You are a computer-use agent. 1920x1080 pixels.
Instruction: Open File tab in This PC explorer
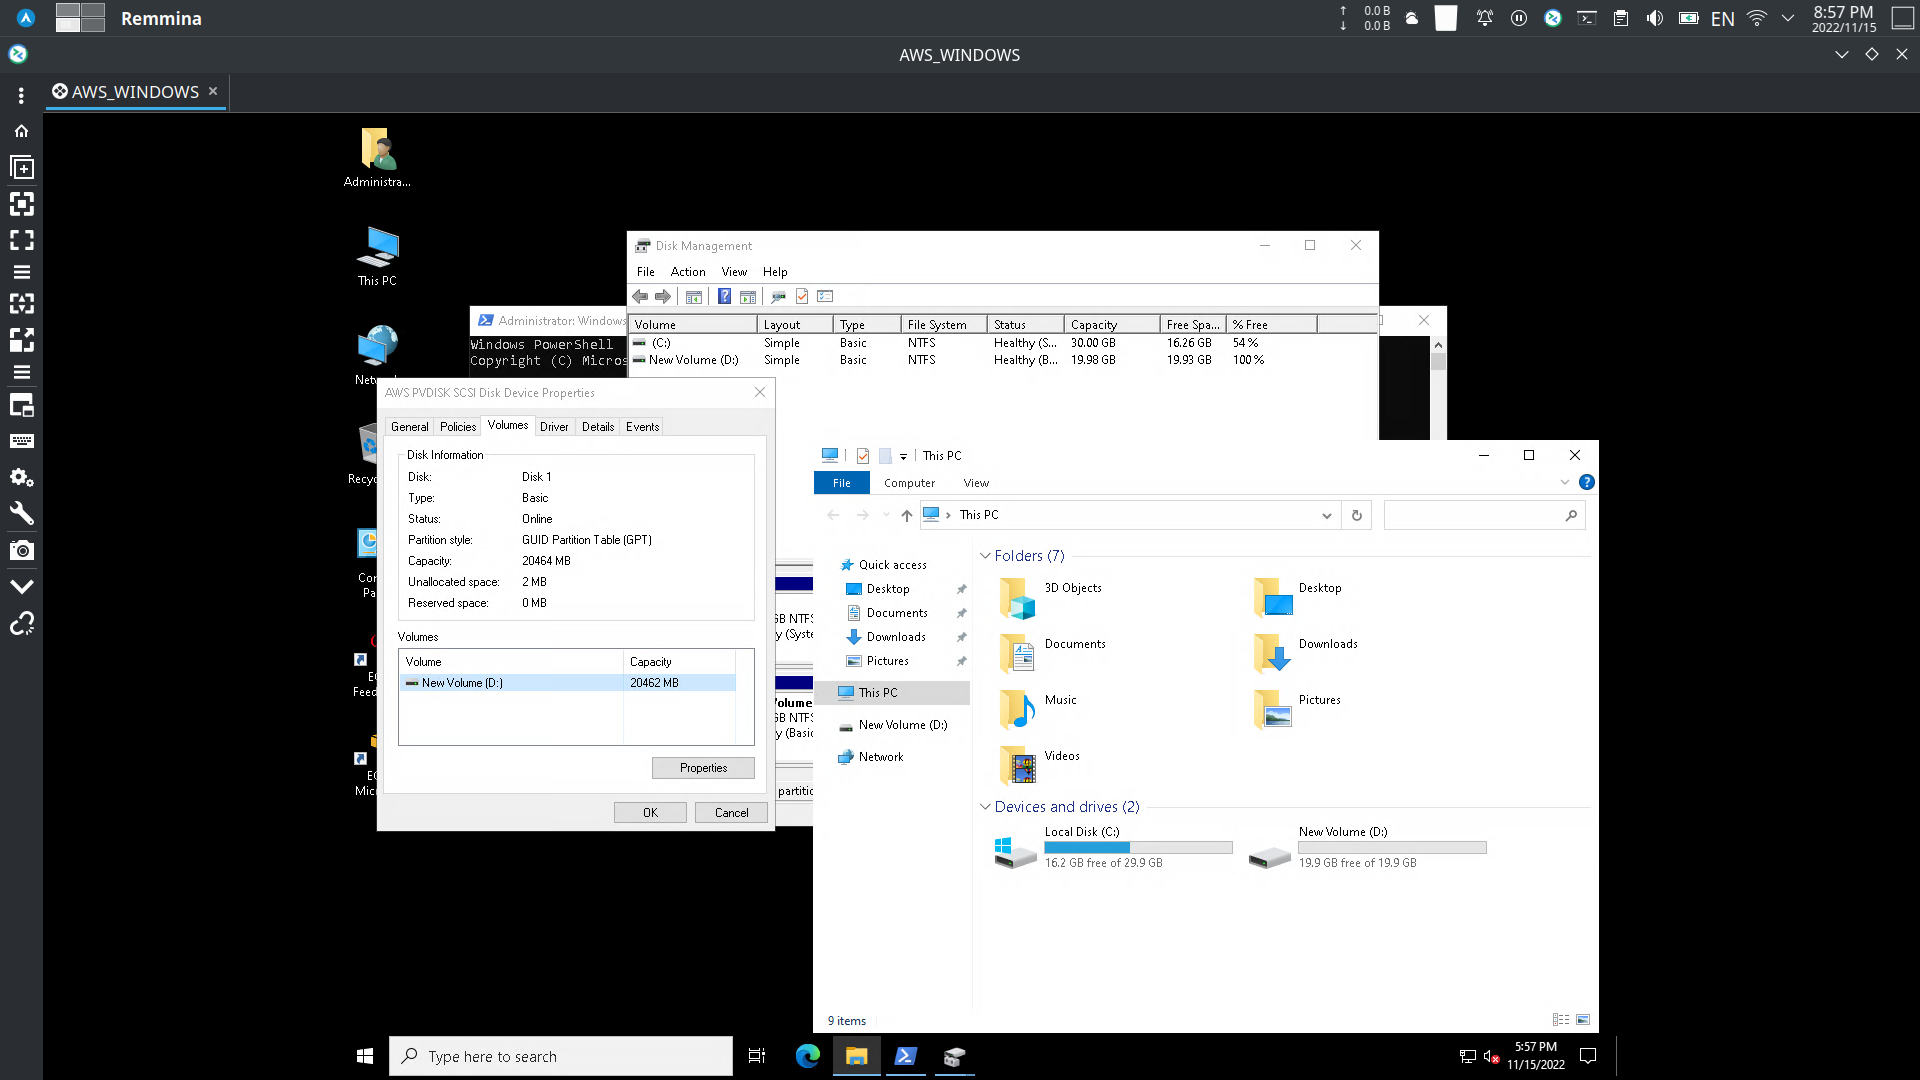coord(842,483)
